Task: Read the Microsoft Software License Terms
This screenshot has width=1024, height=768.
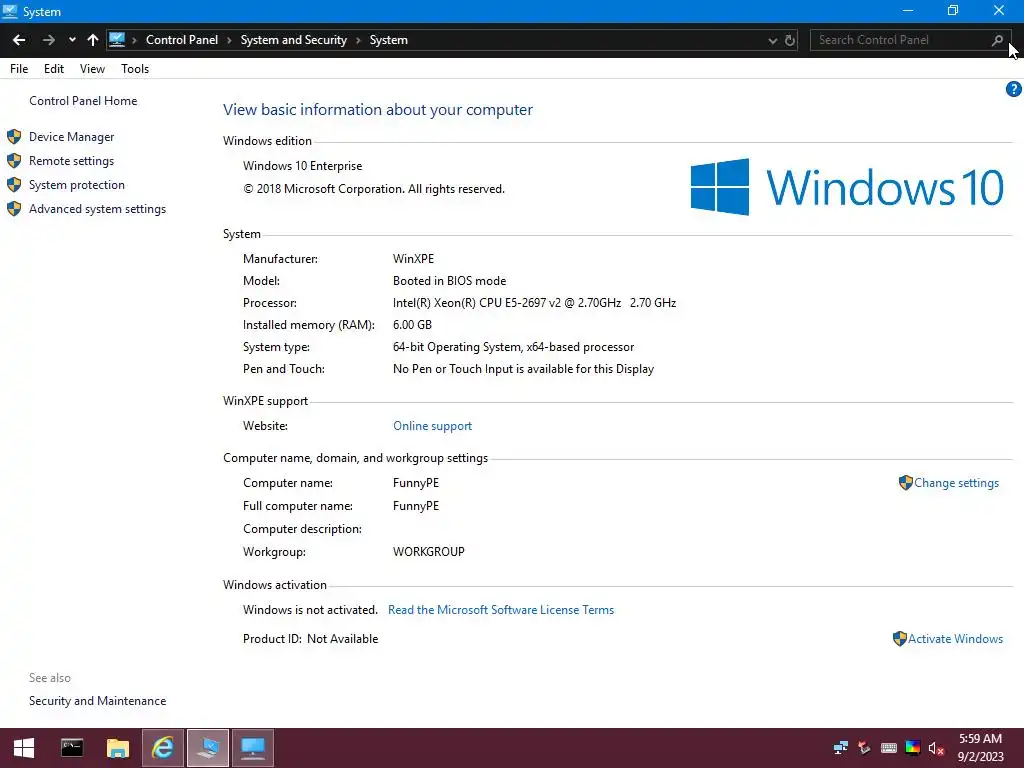Action: (x=501, y=609)
